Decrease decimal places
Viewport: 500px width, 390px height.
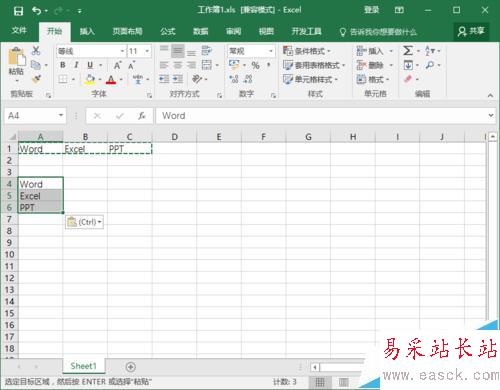[x=248, y=79]
